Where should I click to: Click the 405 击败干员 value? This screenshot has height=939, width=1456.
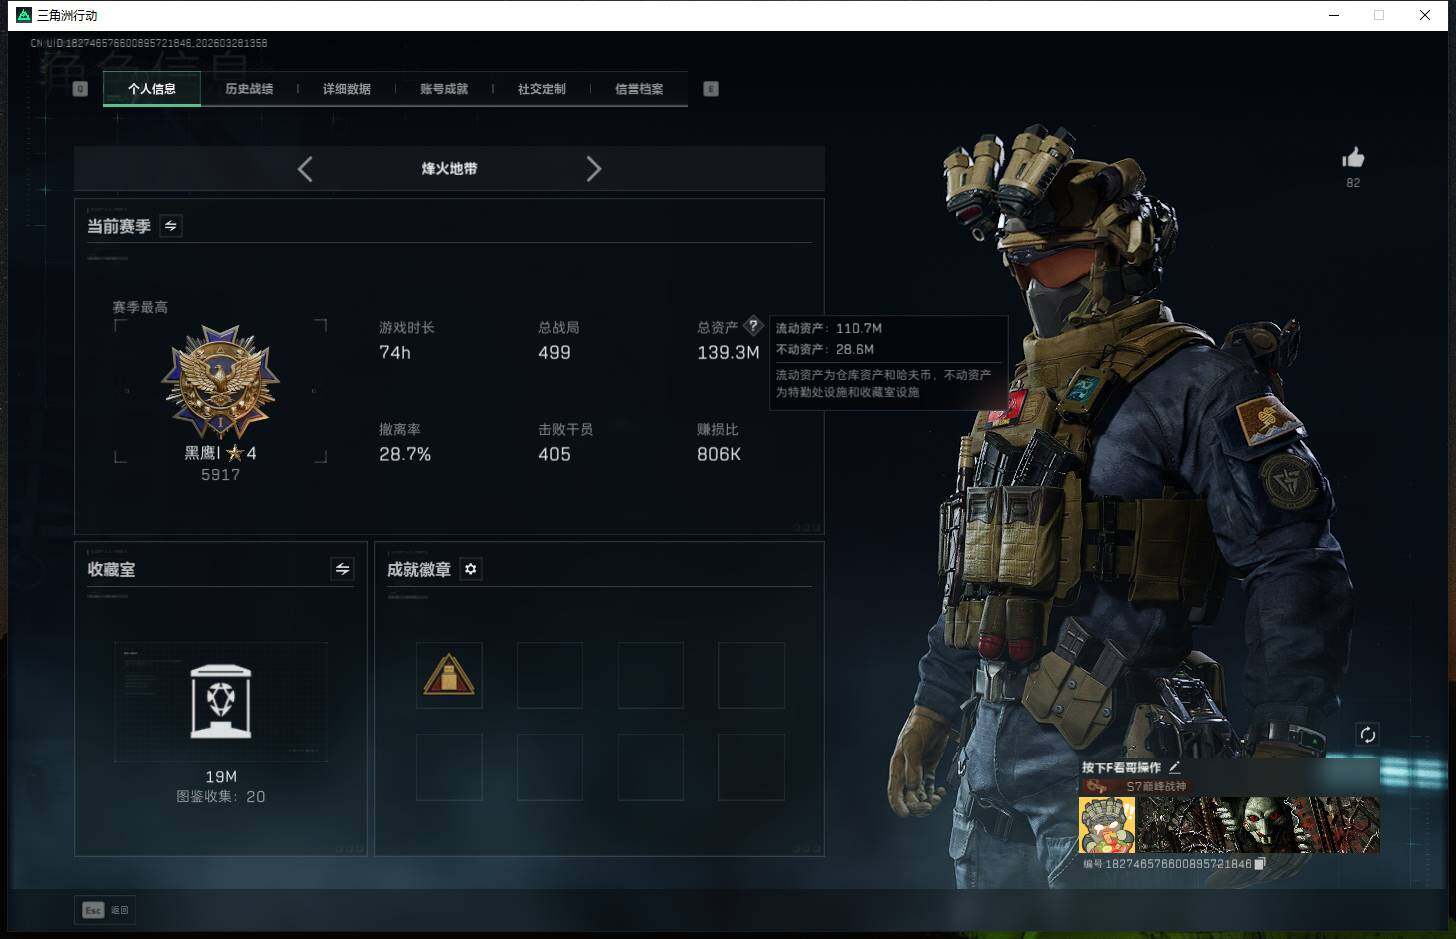coord(554,455)
